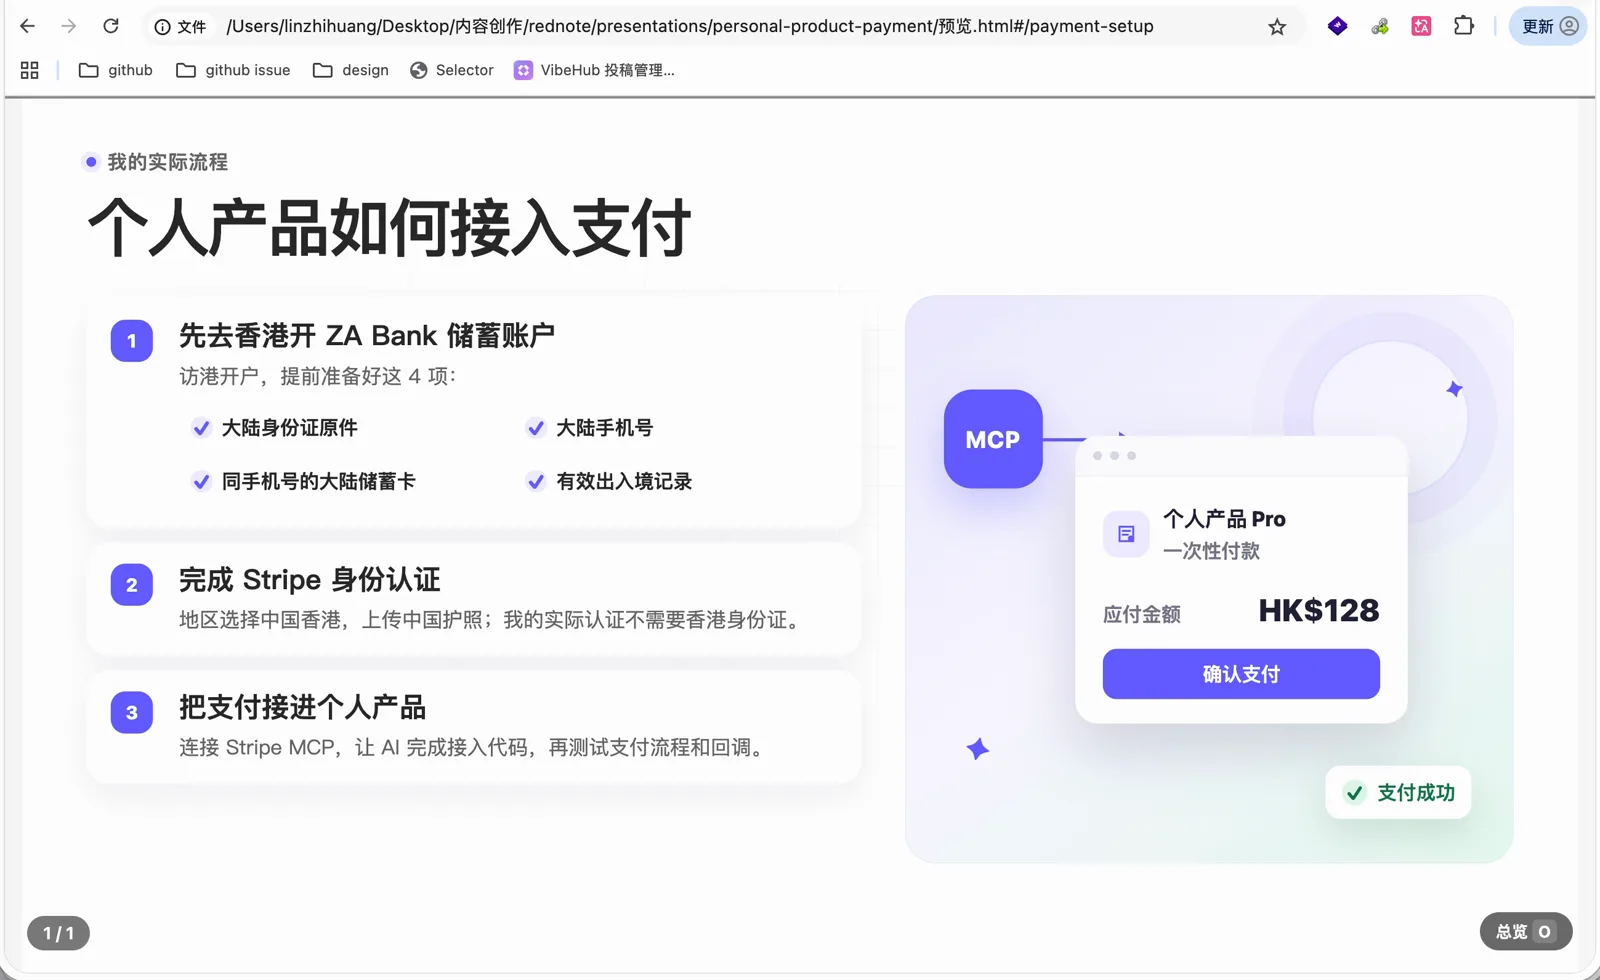Viewport: 1600px width, 980px height.
Task: Click the 更新 profile update button
Action: pyautogui.click(x=1549, y=26)
